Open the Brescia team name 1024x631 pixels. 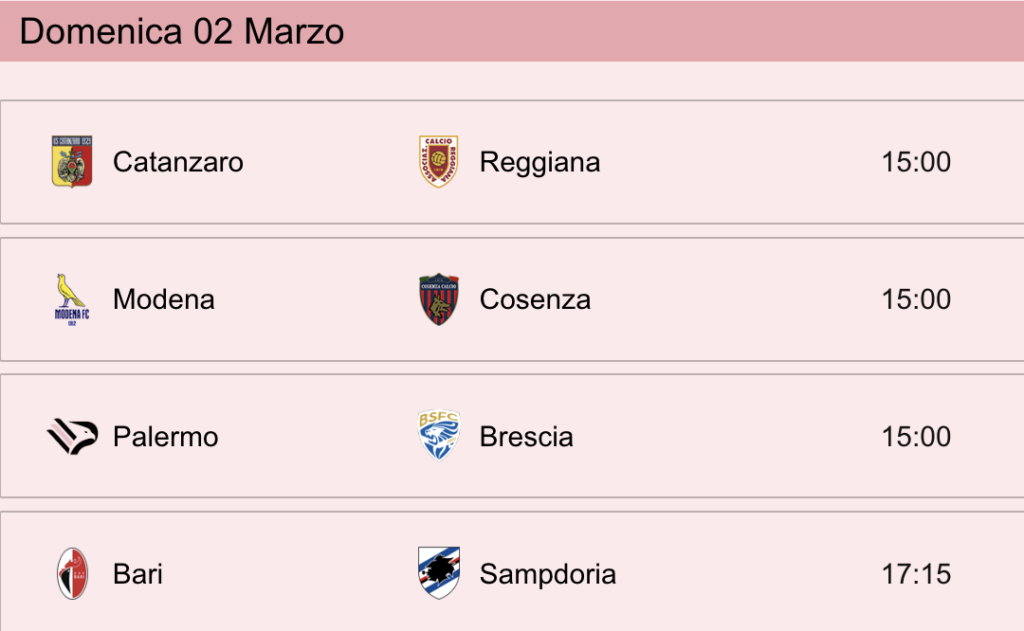tap(526, 437)
